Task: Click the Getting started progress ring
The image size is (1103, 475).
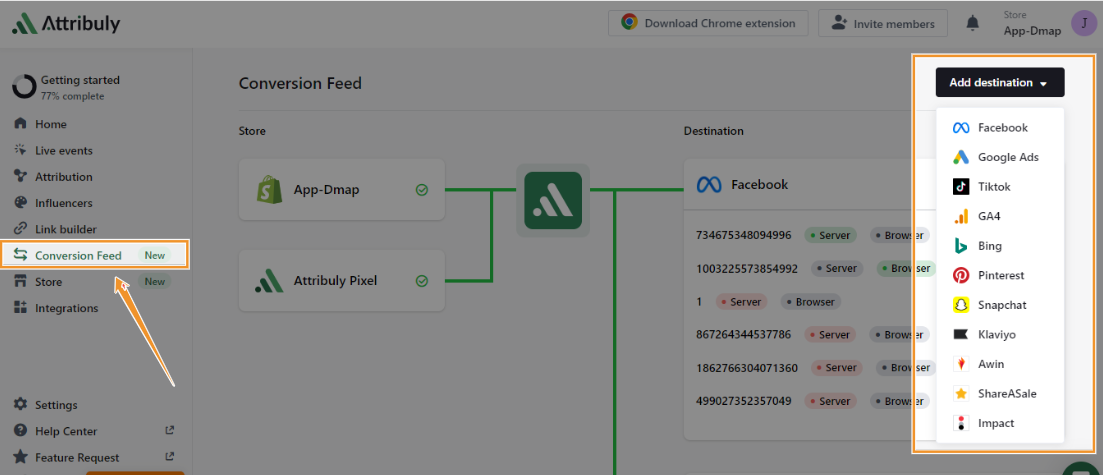Action: pyautogui.click(x=24, y=87)
